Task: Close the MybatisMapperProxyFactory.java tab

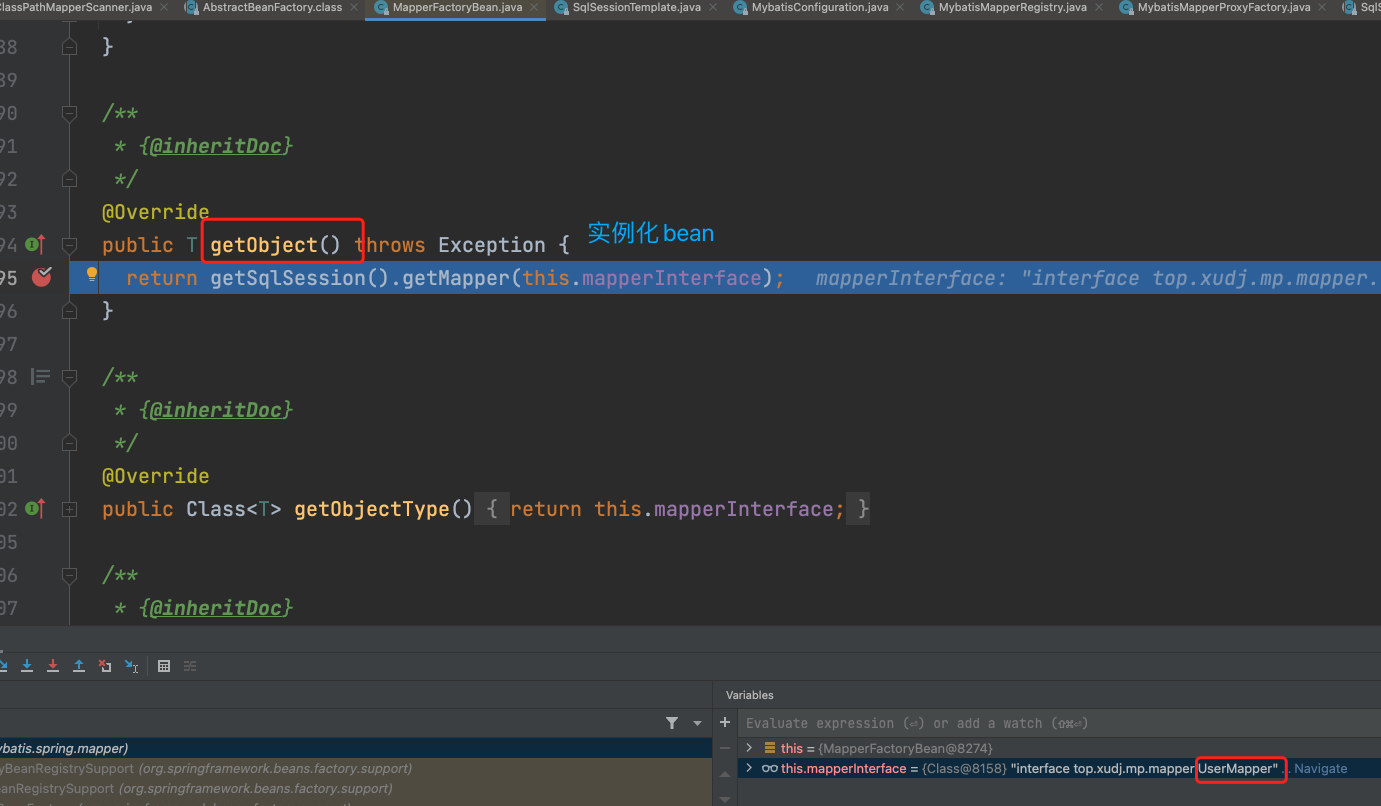Action: point(1322,8)
